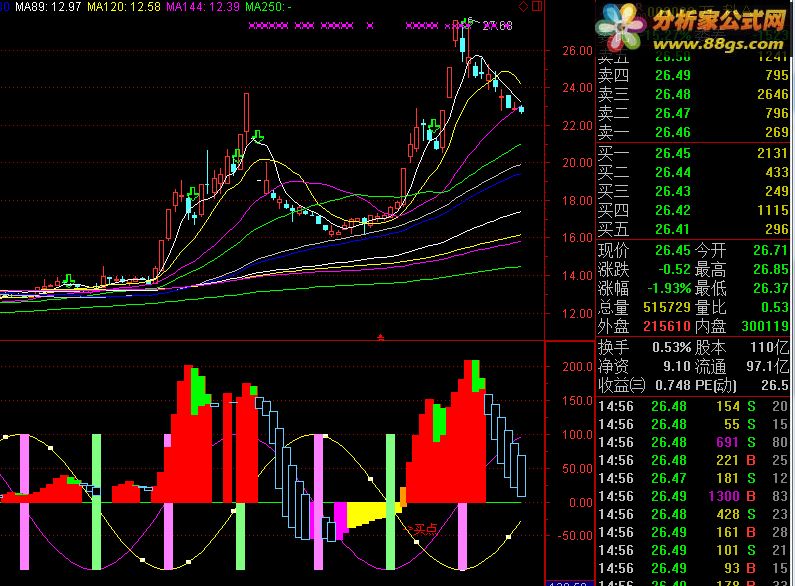Click the 14.00 price axis label
Viewport: 795px width, 586px height.
(577, 276)
